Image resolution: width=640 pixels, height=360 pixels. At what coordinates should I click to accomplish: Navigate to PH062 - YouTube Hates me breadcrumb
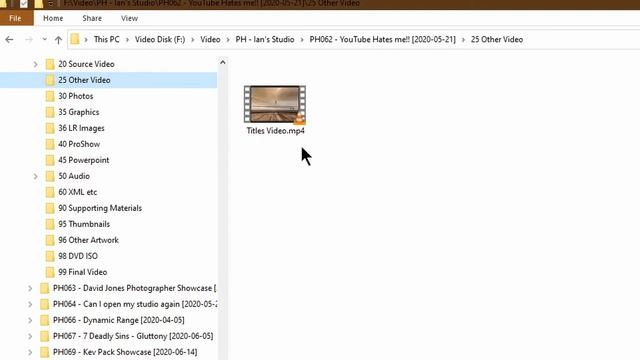tap(382, 40)
